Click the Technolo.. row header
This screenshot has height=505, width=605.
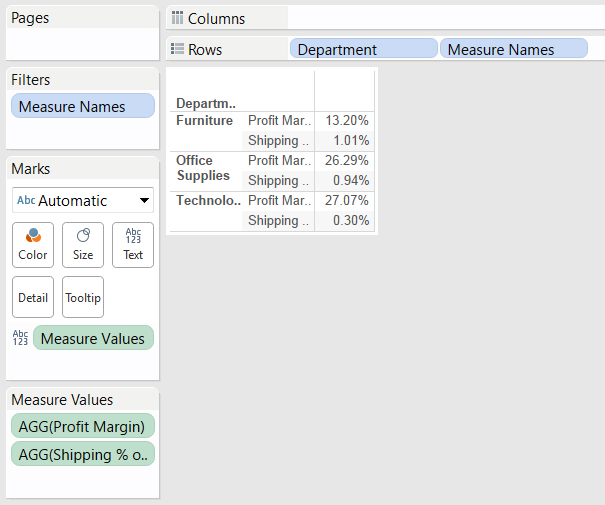coord(208,200)
